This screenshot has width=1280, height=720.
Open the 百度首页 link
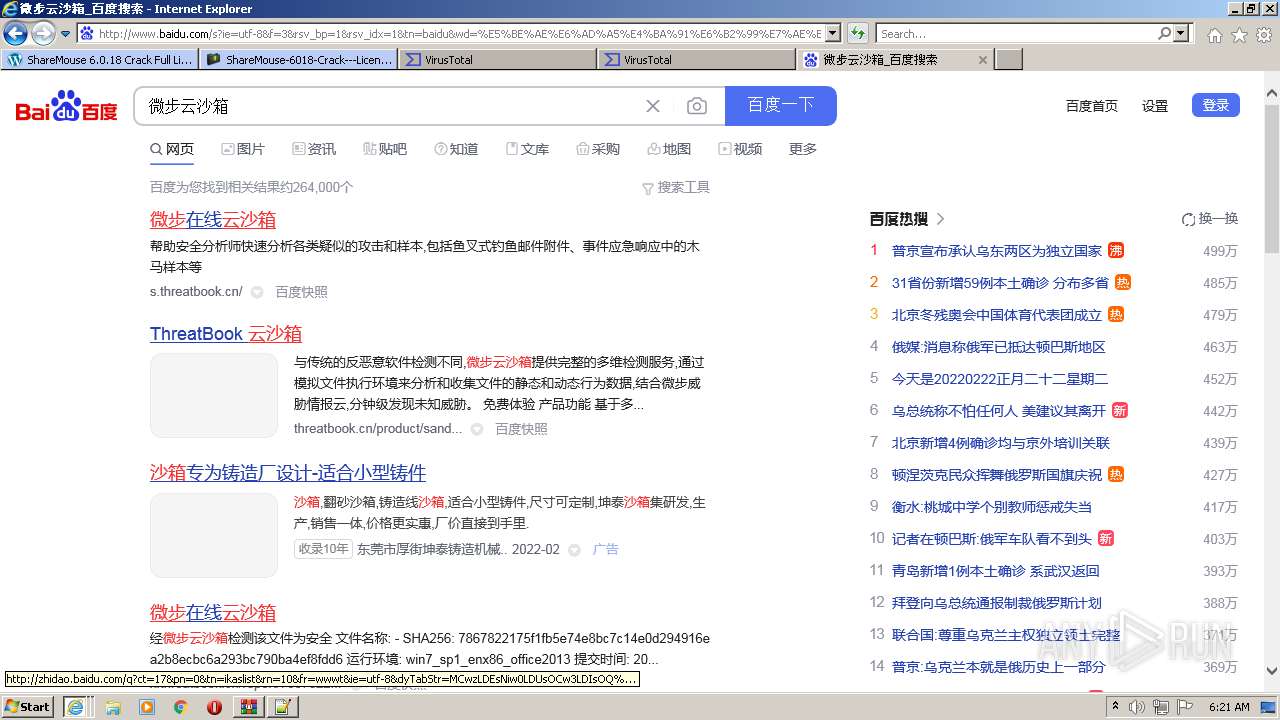click(1092, 106)
